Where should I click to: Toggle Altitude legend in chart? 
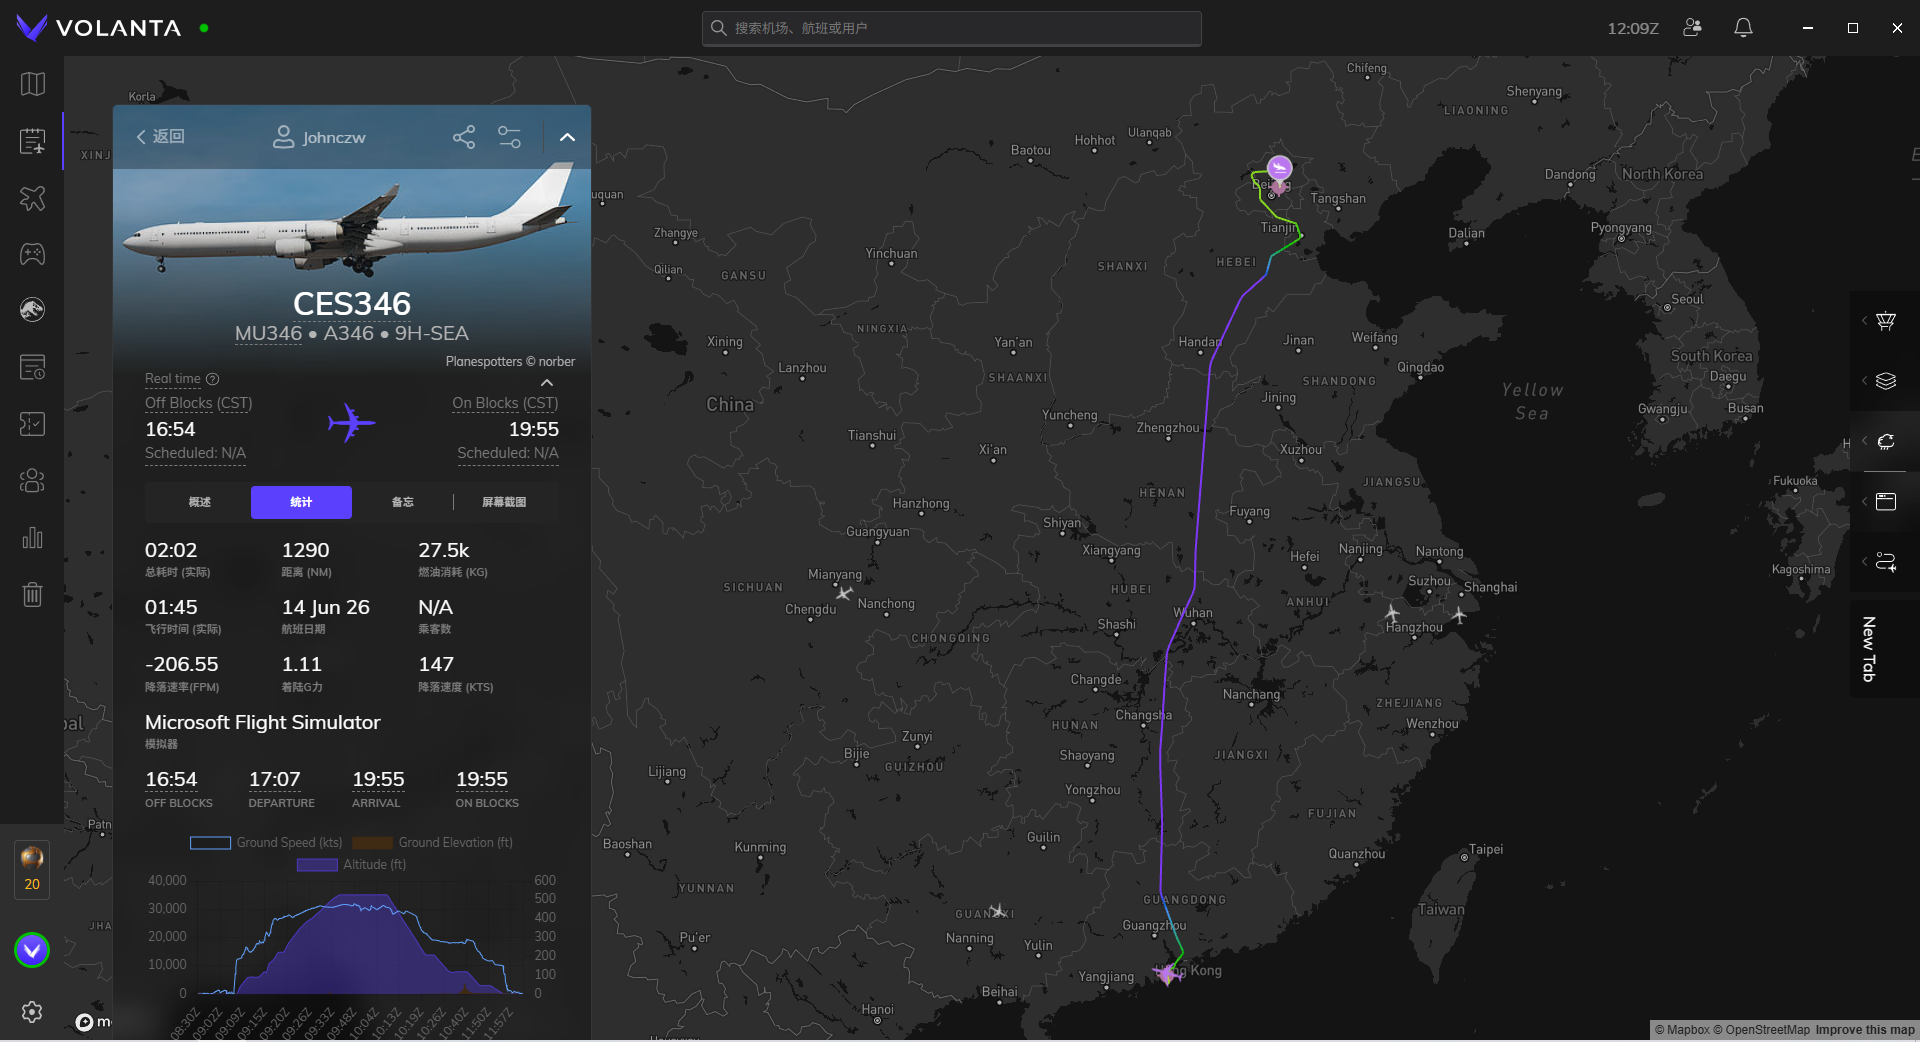coord(351,865)
